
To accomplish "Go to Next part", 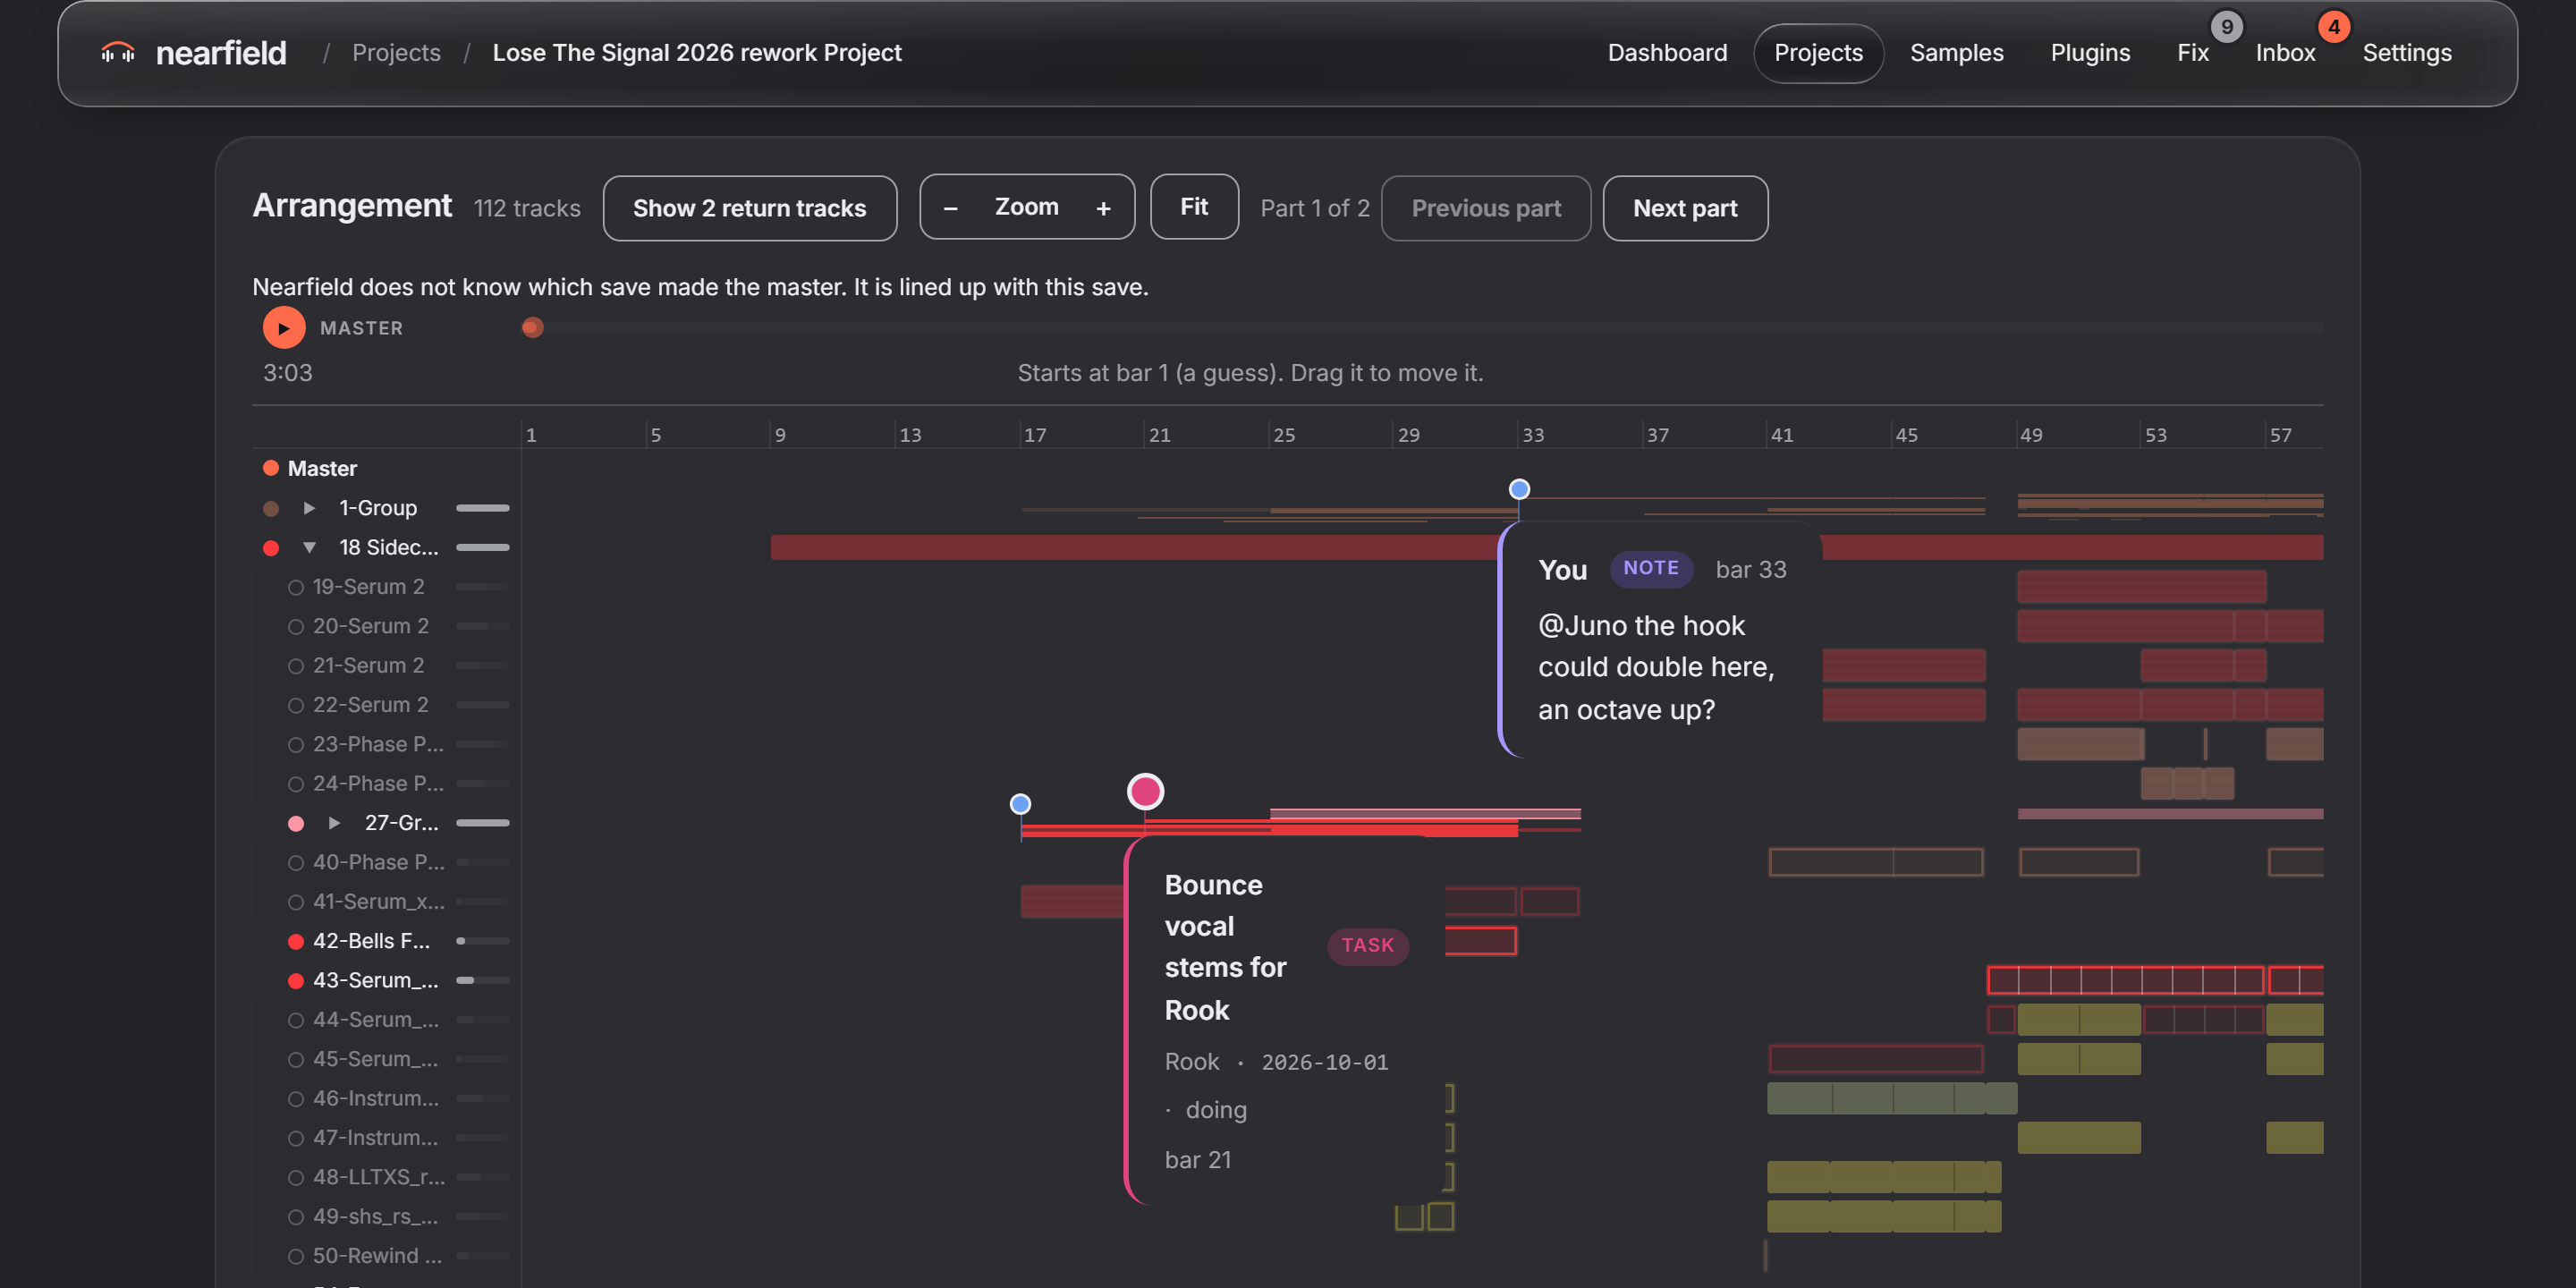I will pyautogui.click(x=1685, y=208).
